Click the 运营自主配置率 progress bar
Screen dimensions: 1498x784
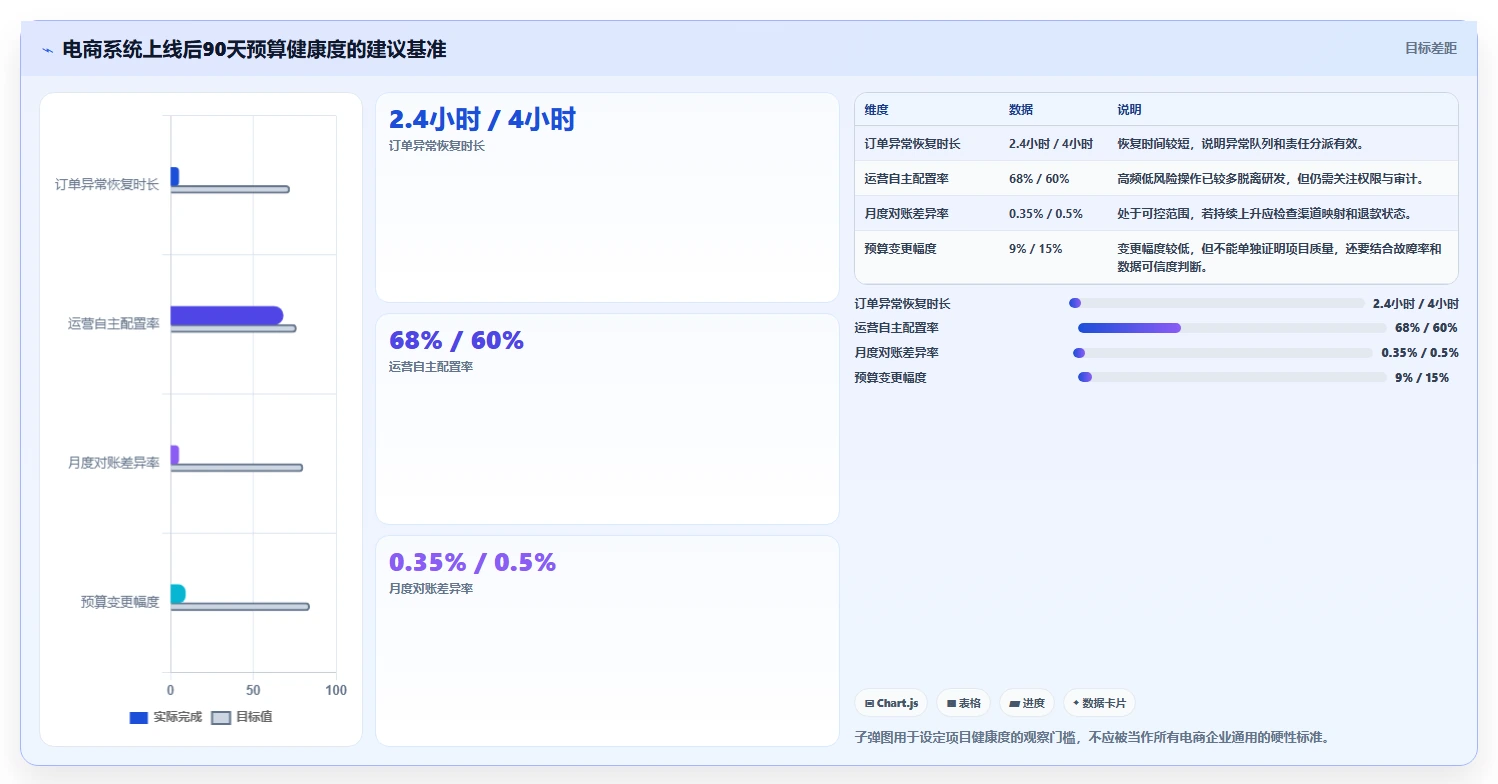pyautogui.click(x=1232, y=328)
